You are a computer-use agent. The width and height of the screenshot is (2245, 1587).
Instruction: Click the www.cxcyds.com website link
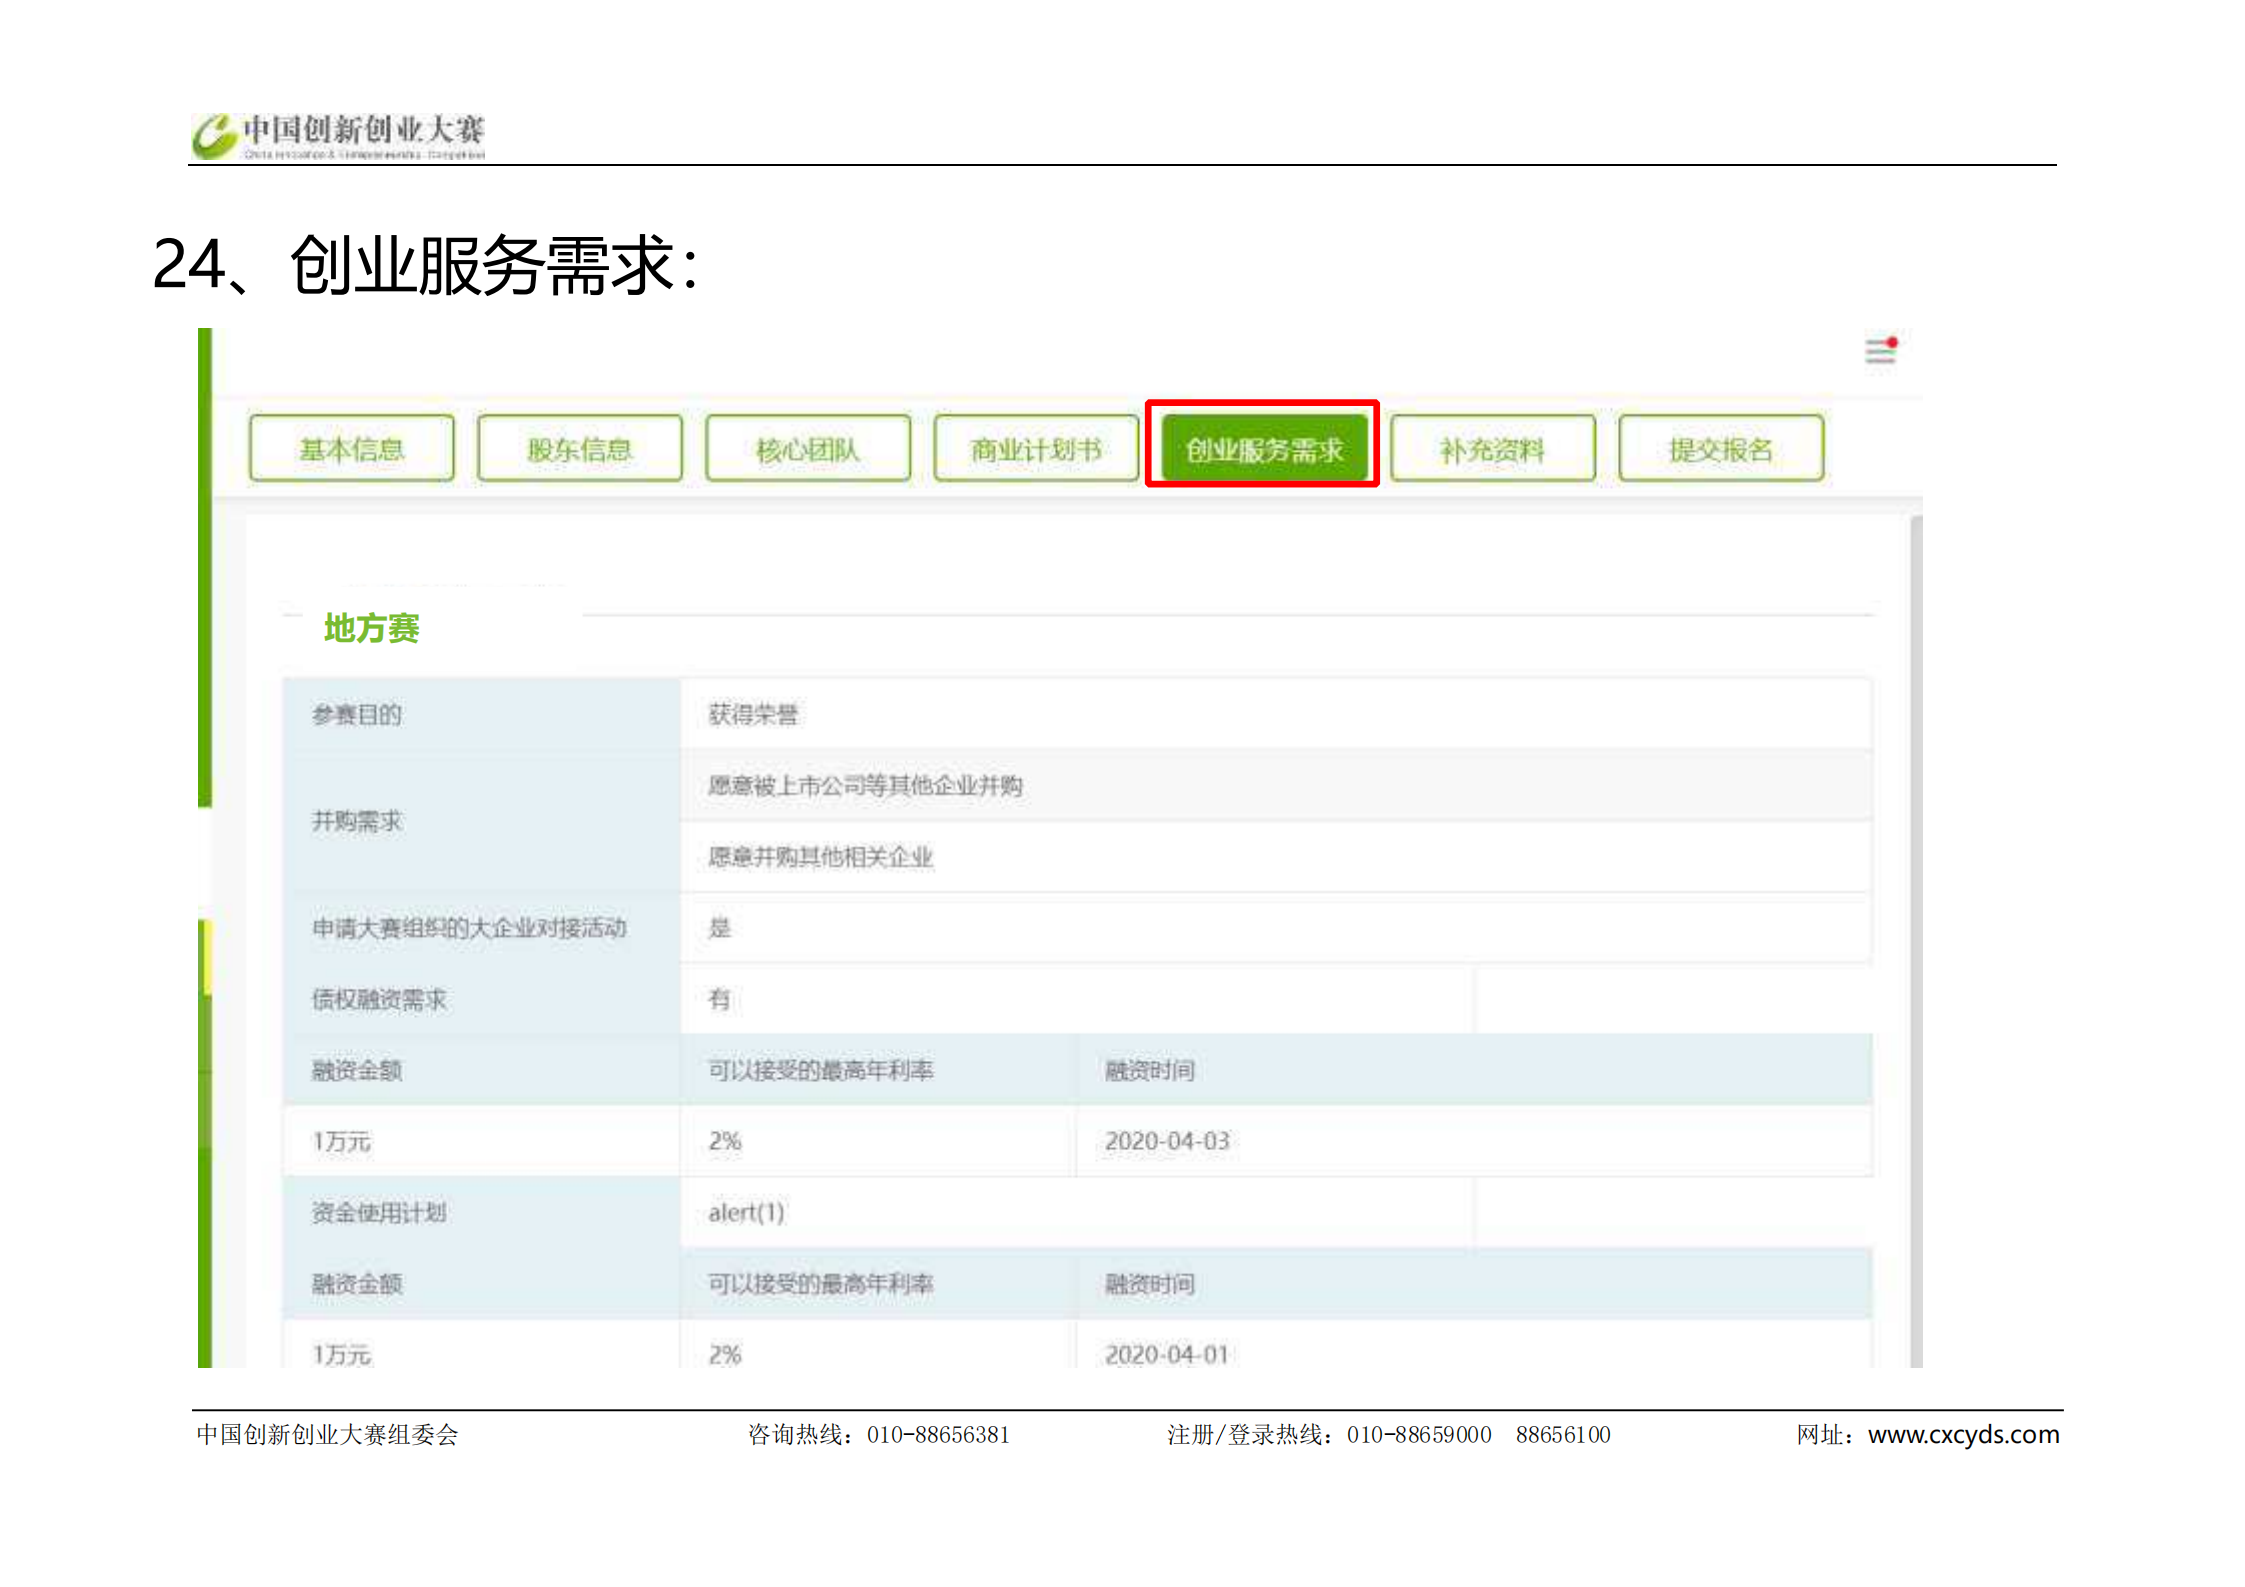tap(1963, 1434)
